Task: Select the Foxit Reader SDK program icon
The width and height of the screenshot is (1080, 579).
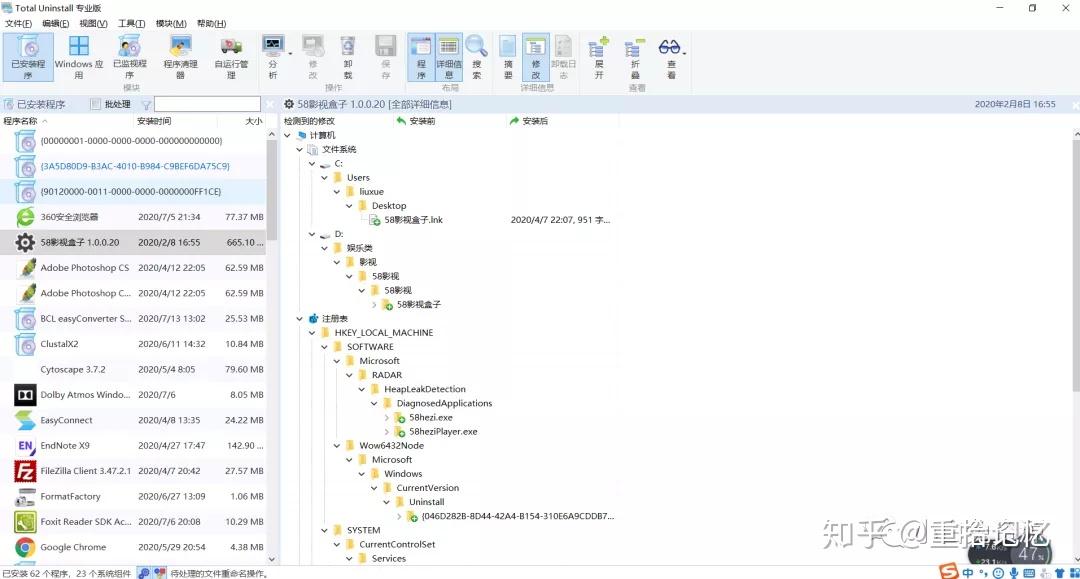Action: pyautogui.click(x=25, y=522)
